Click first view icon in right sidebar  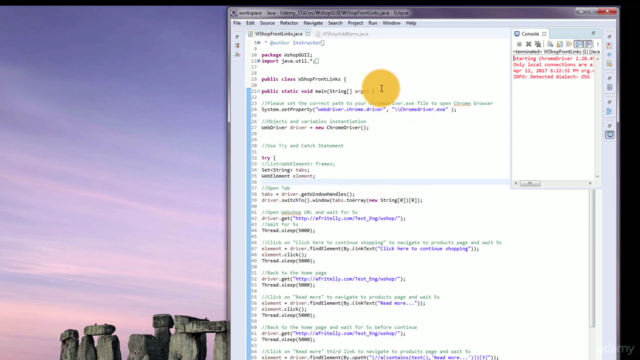click(609, 45)
